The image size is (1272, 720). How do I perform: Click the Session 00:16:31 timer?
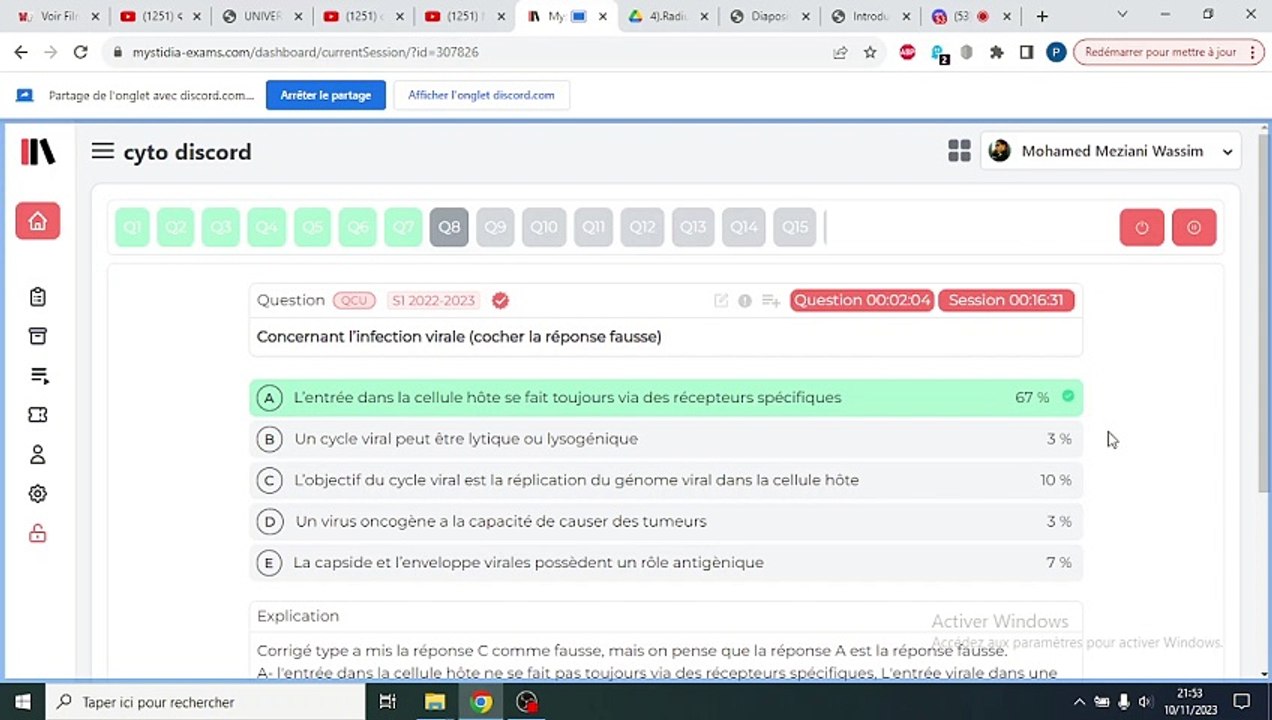(x=1005, y=300)
